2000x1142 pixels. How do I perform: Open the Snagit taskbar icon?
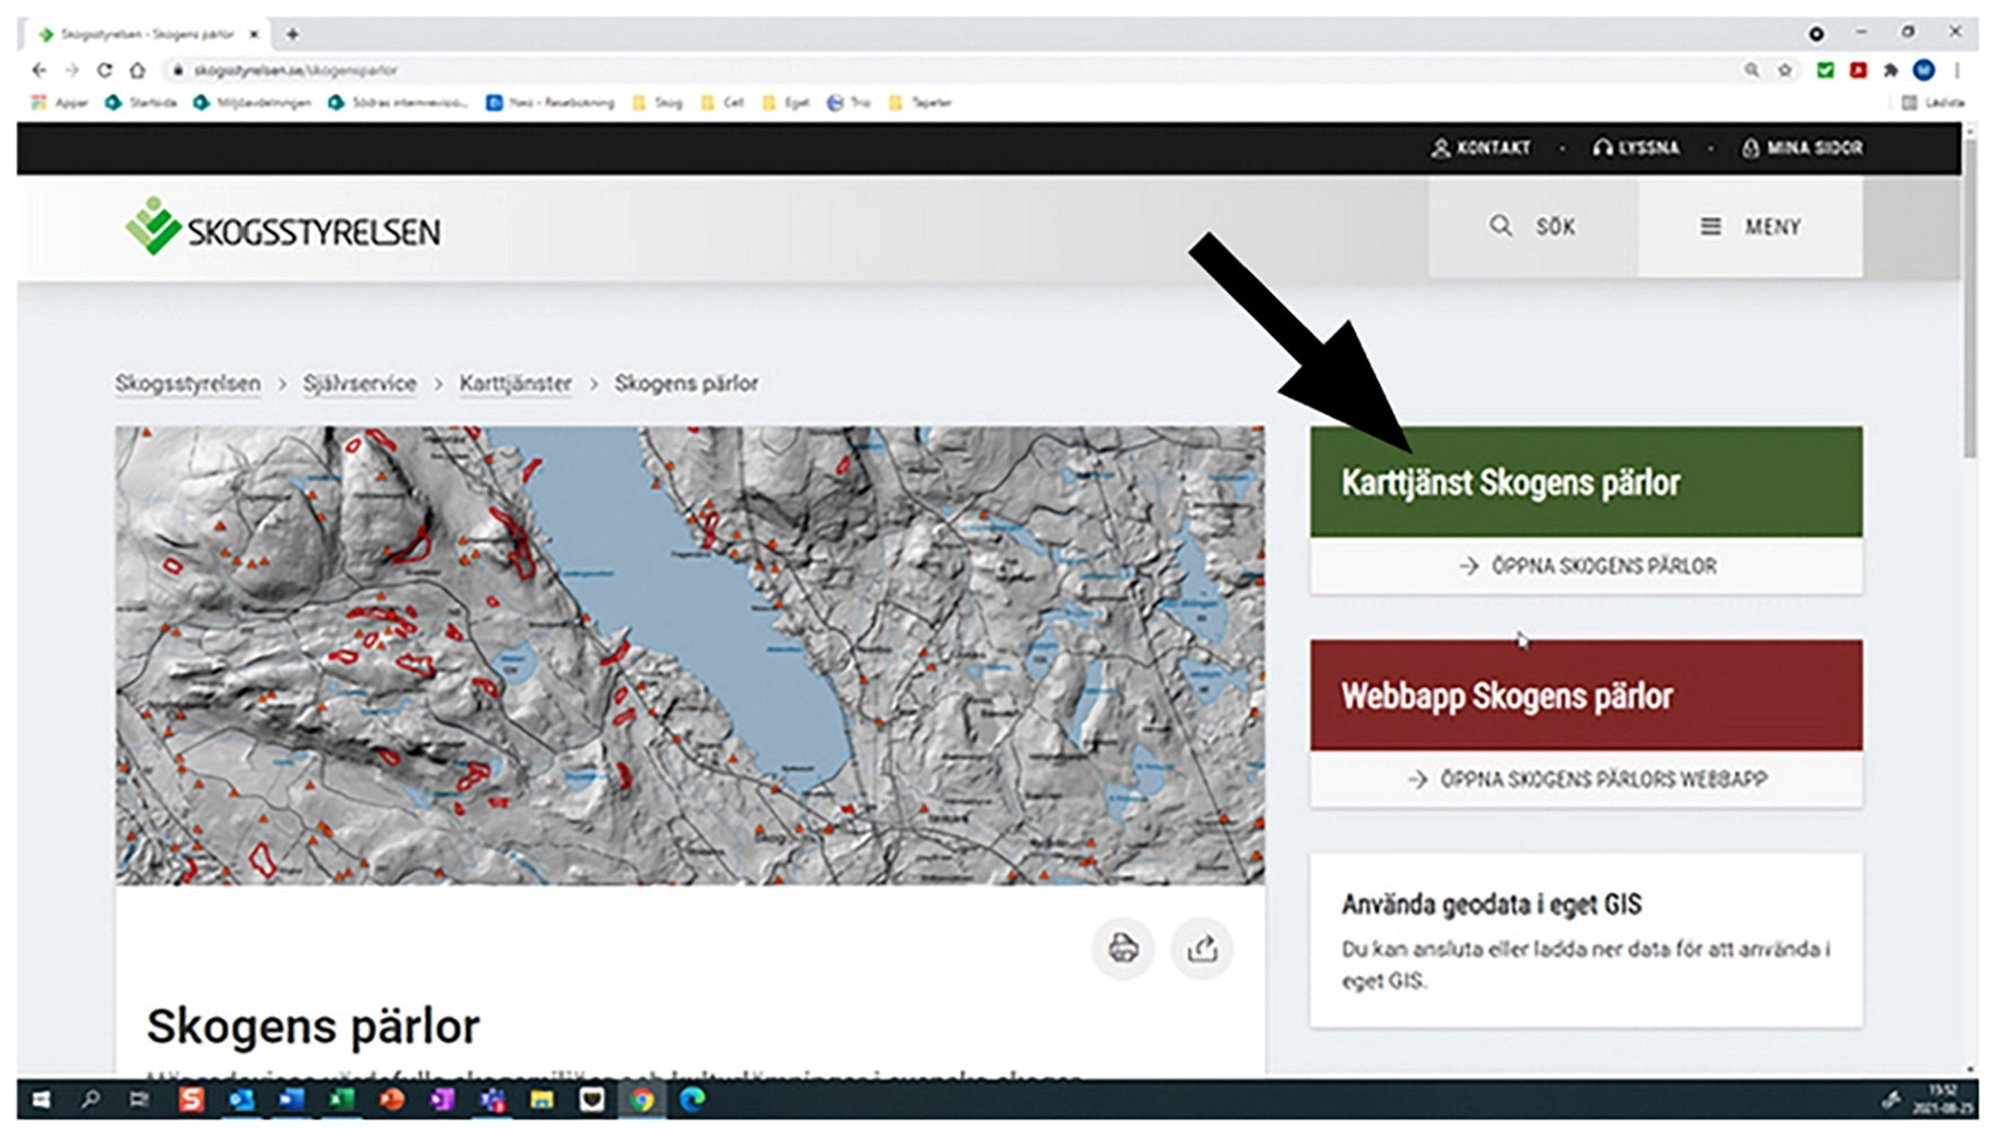coord(191,1100)
